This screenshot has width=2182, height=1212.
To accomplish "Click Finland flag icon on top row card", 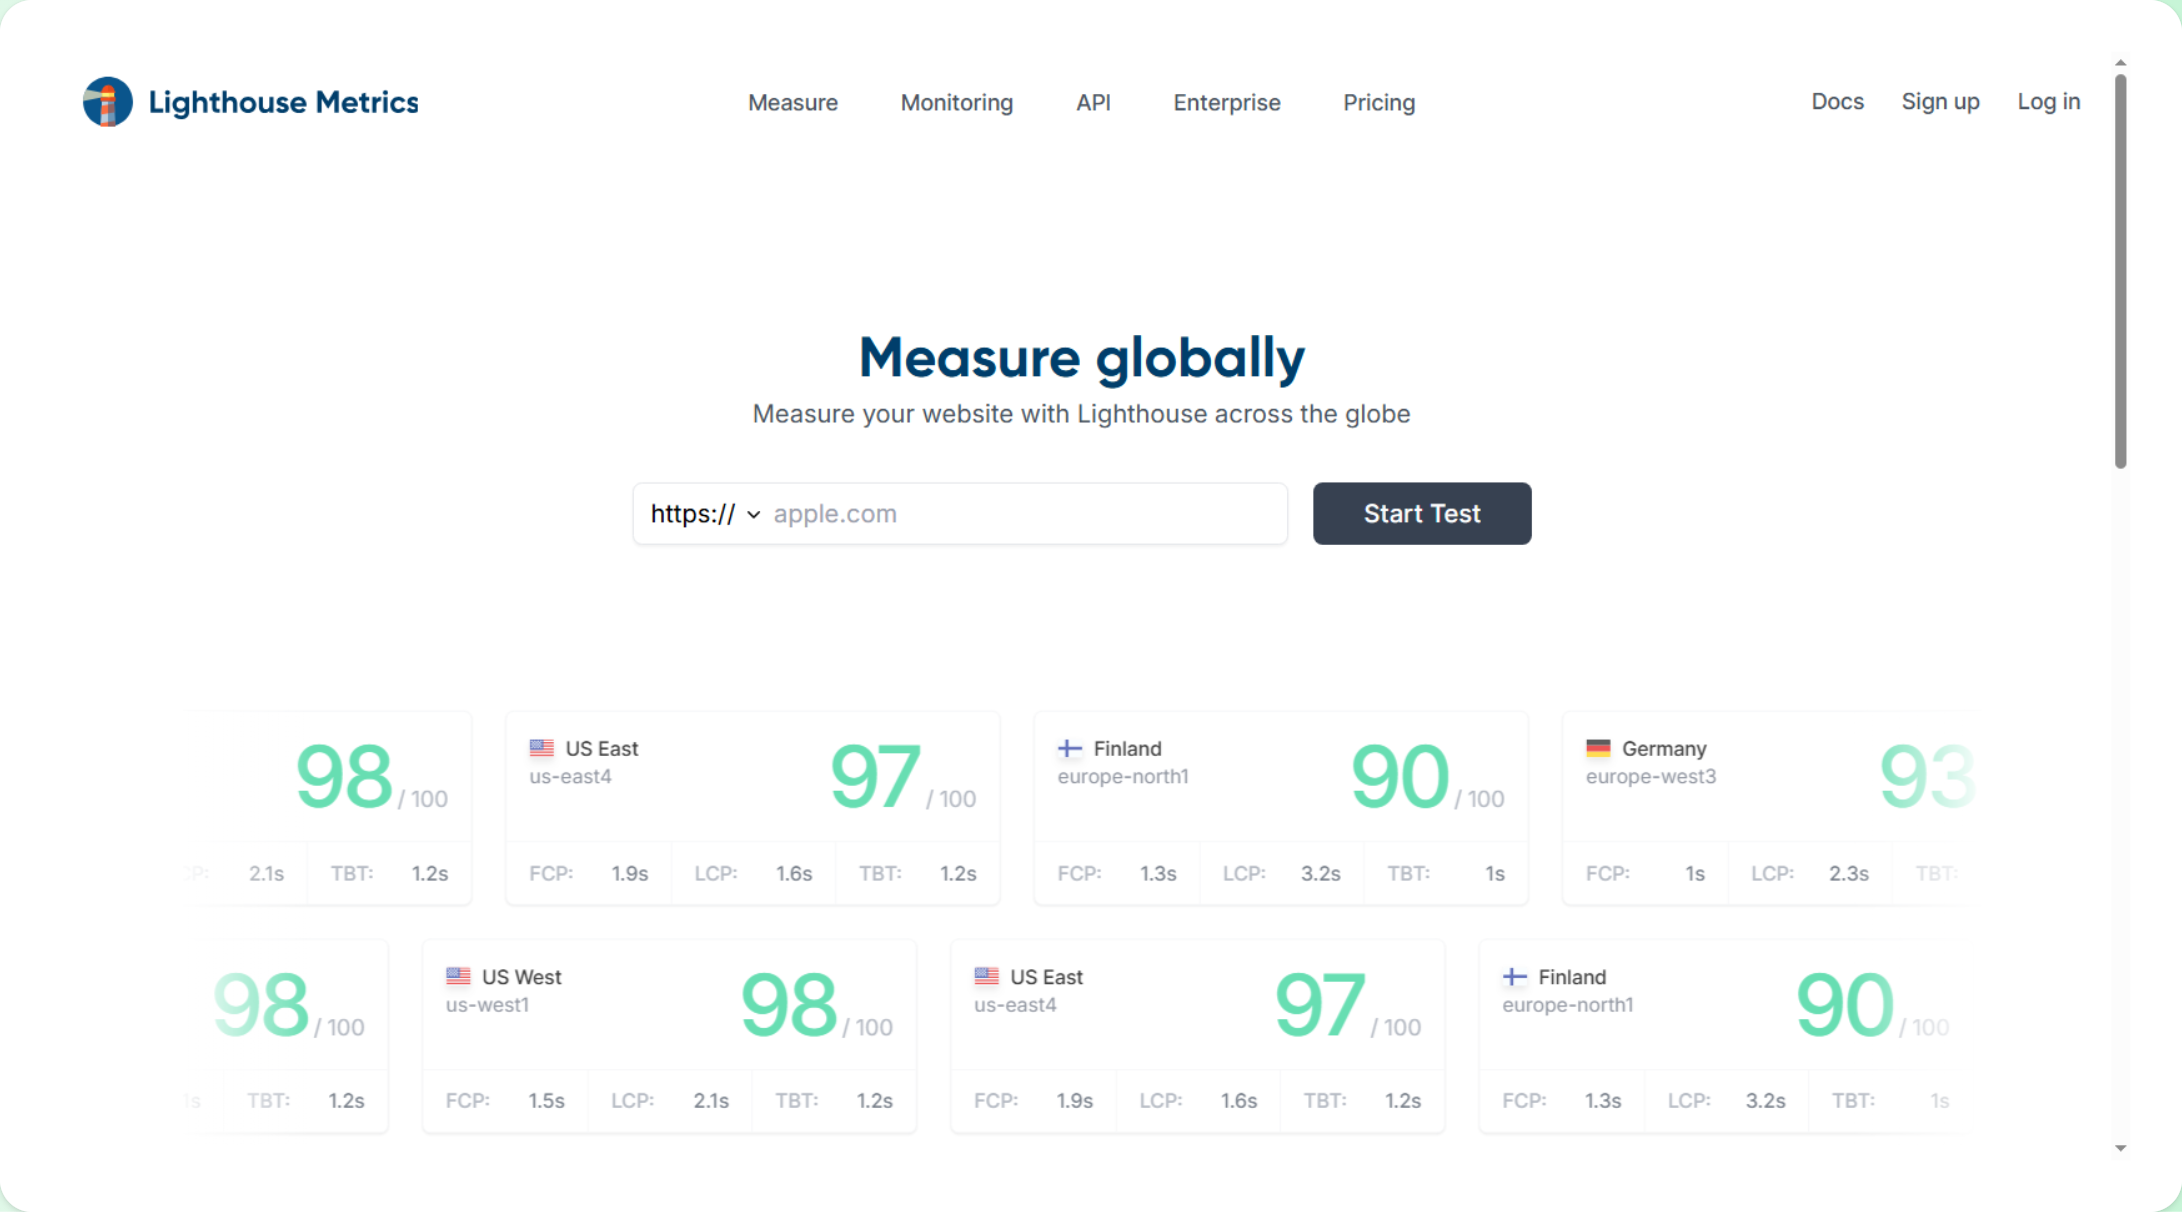I will pos(1070,748).
